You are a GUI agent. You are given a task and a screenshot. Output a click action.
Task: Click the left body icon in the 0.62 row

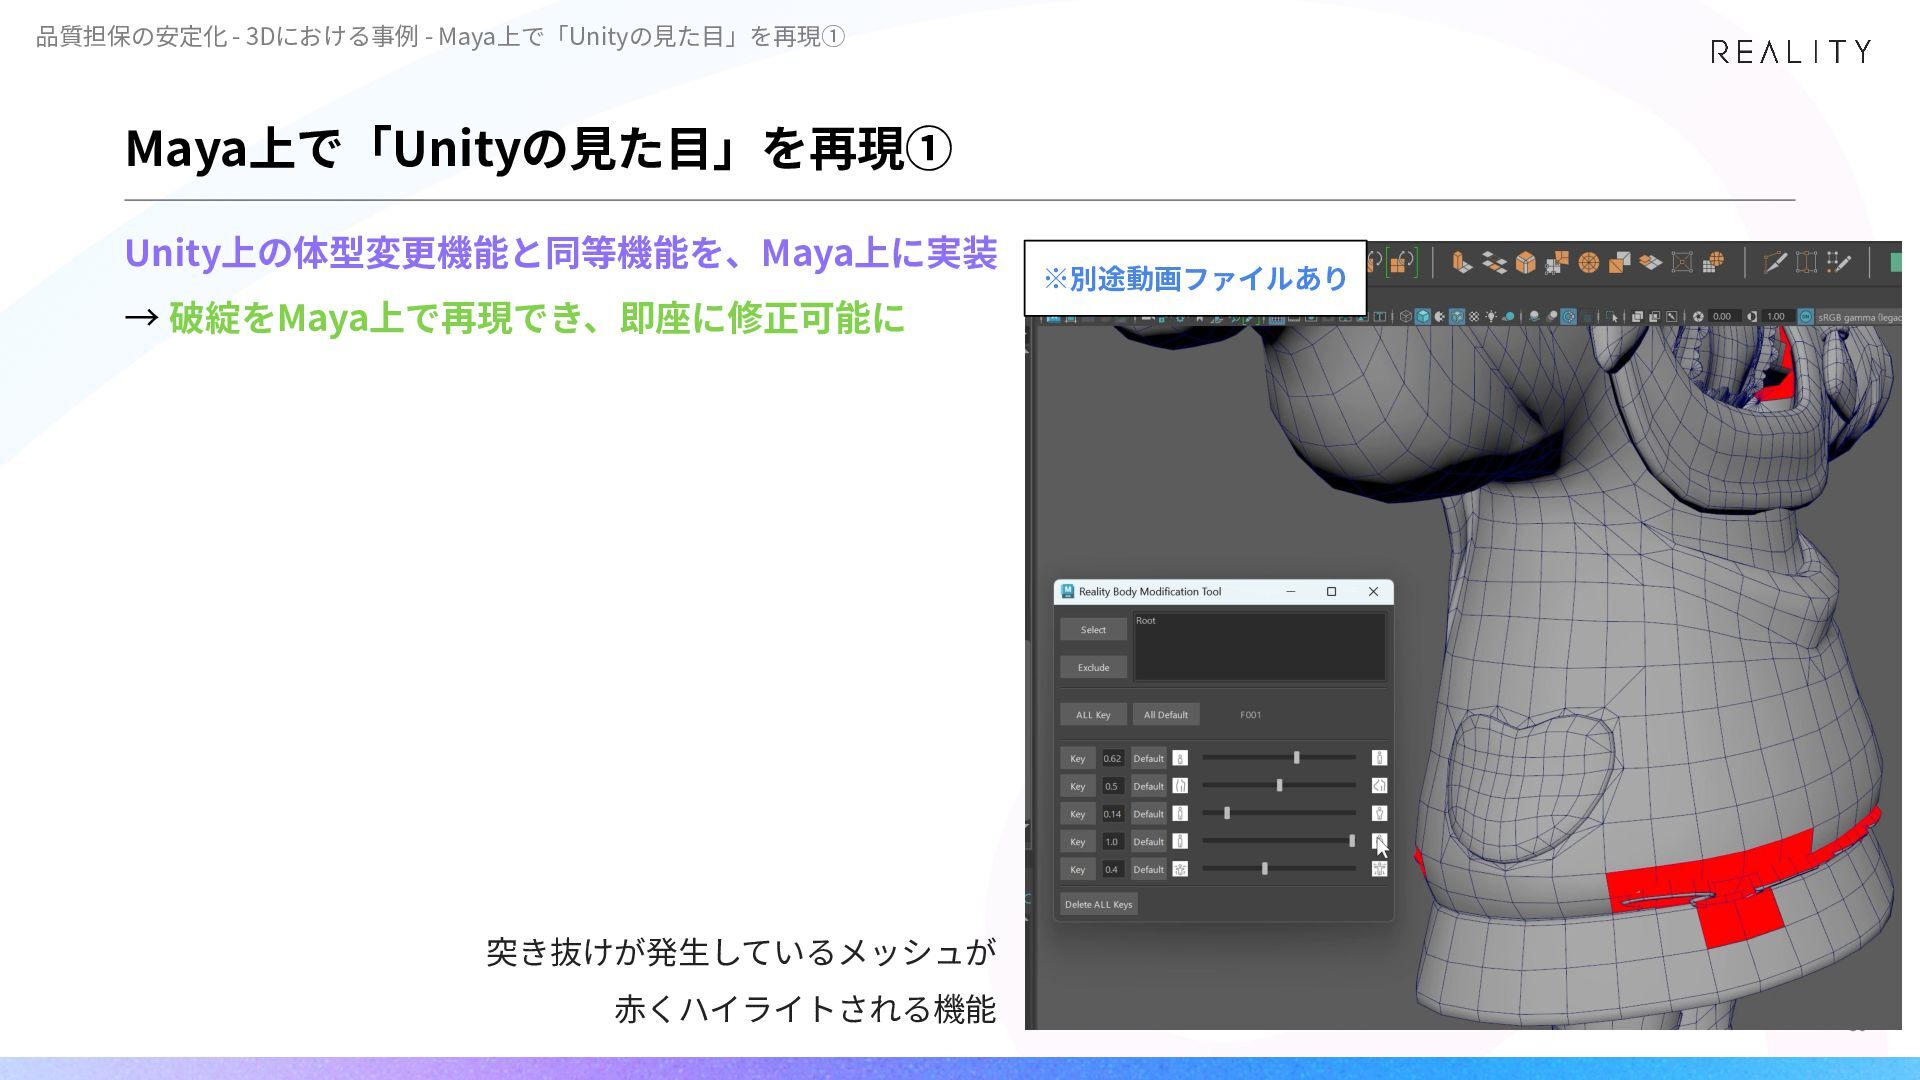[x=1180, y=758]
